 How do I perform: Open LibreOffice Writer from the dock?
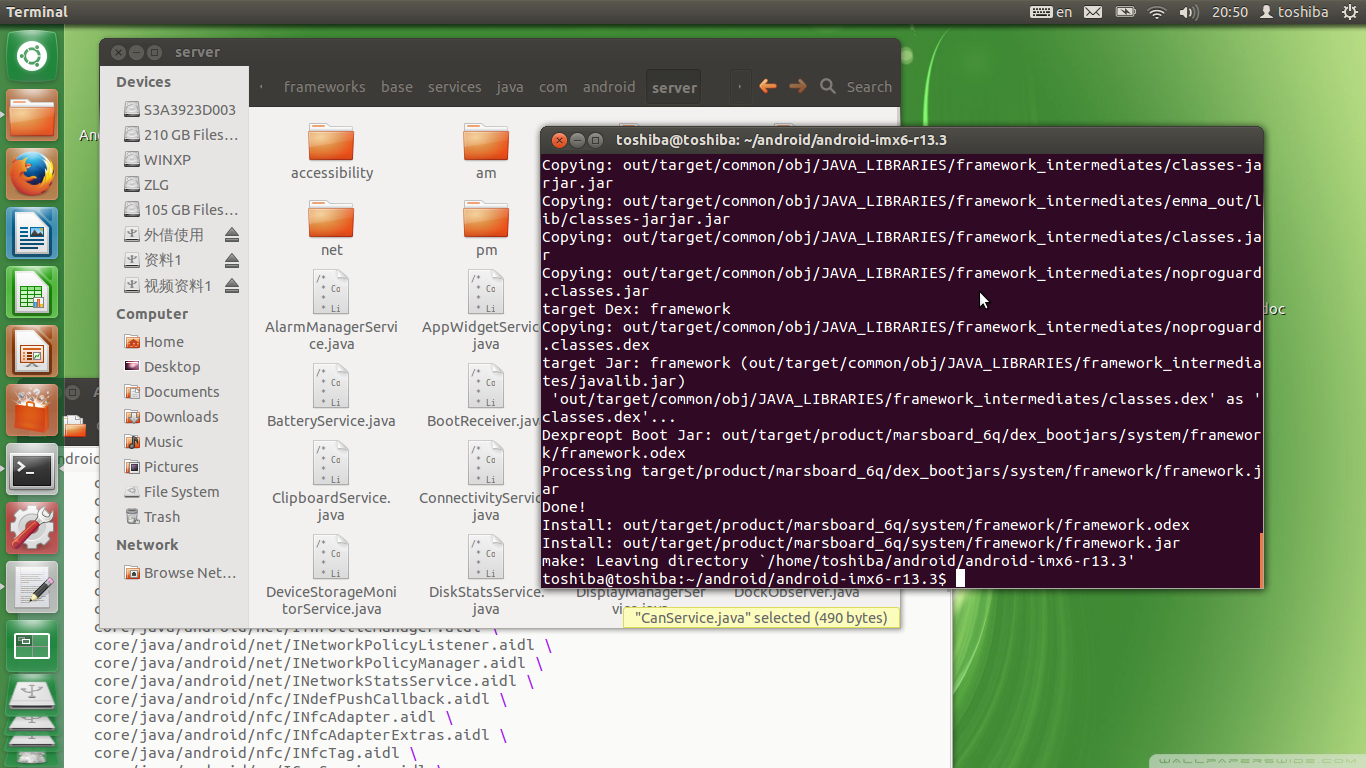[32, 234]
